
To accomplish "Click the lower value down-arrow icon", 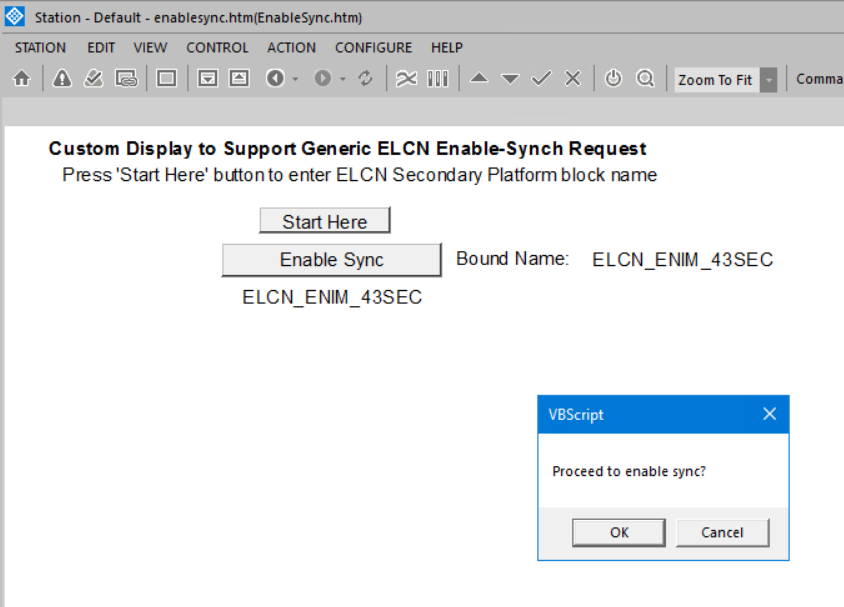I will [x=510, y=78].
